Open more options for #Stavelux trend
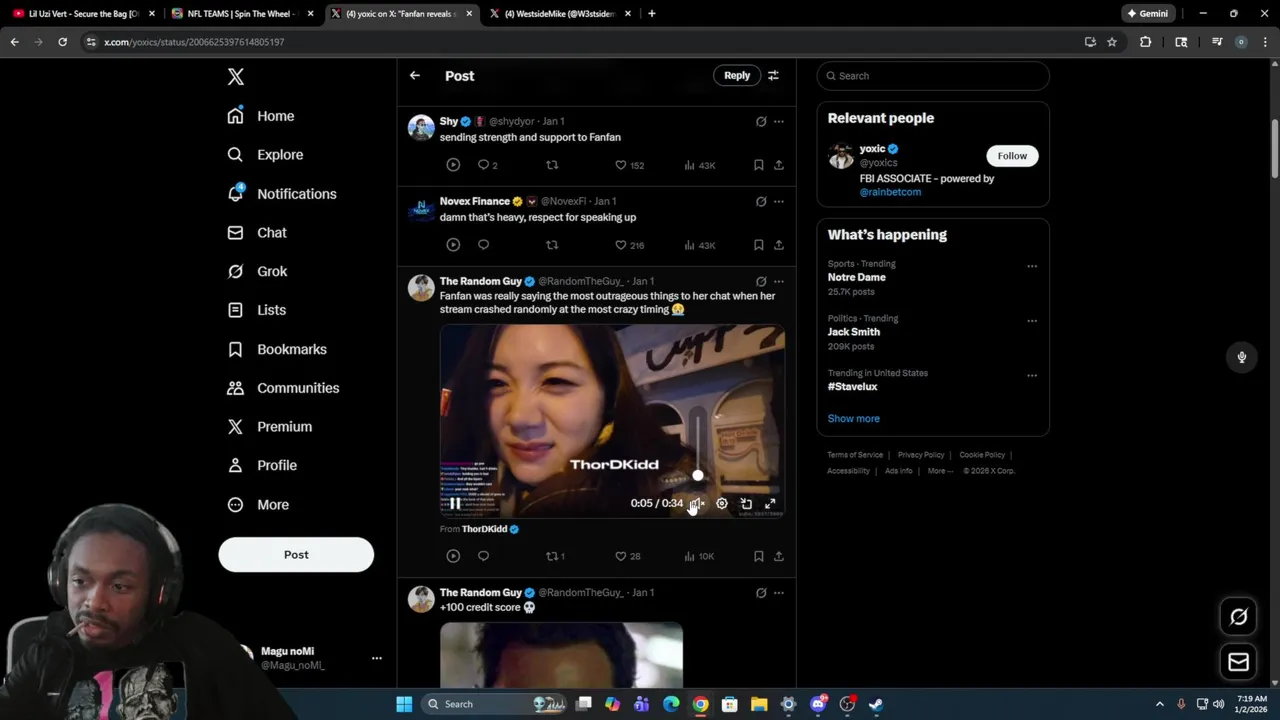Viewport: 1280px width, 720px height. tap(1032, 376)
